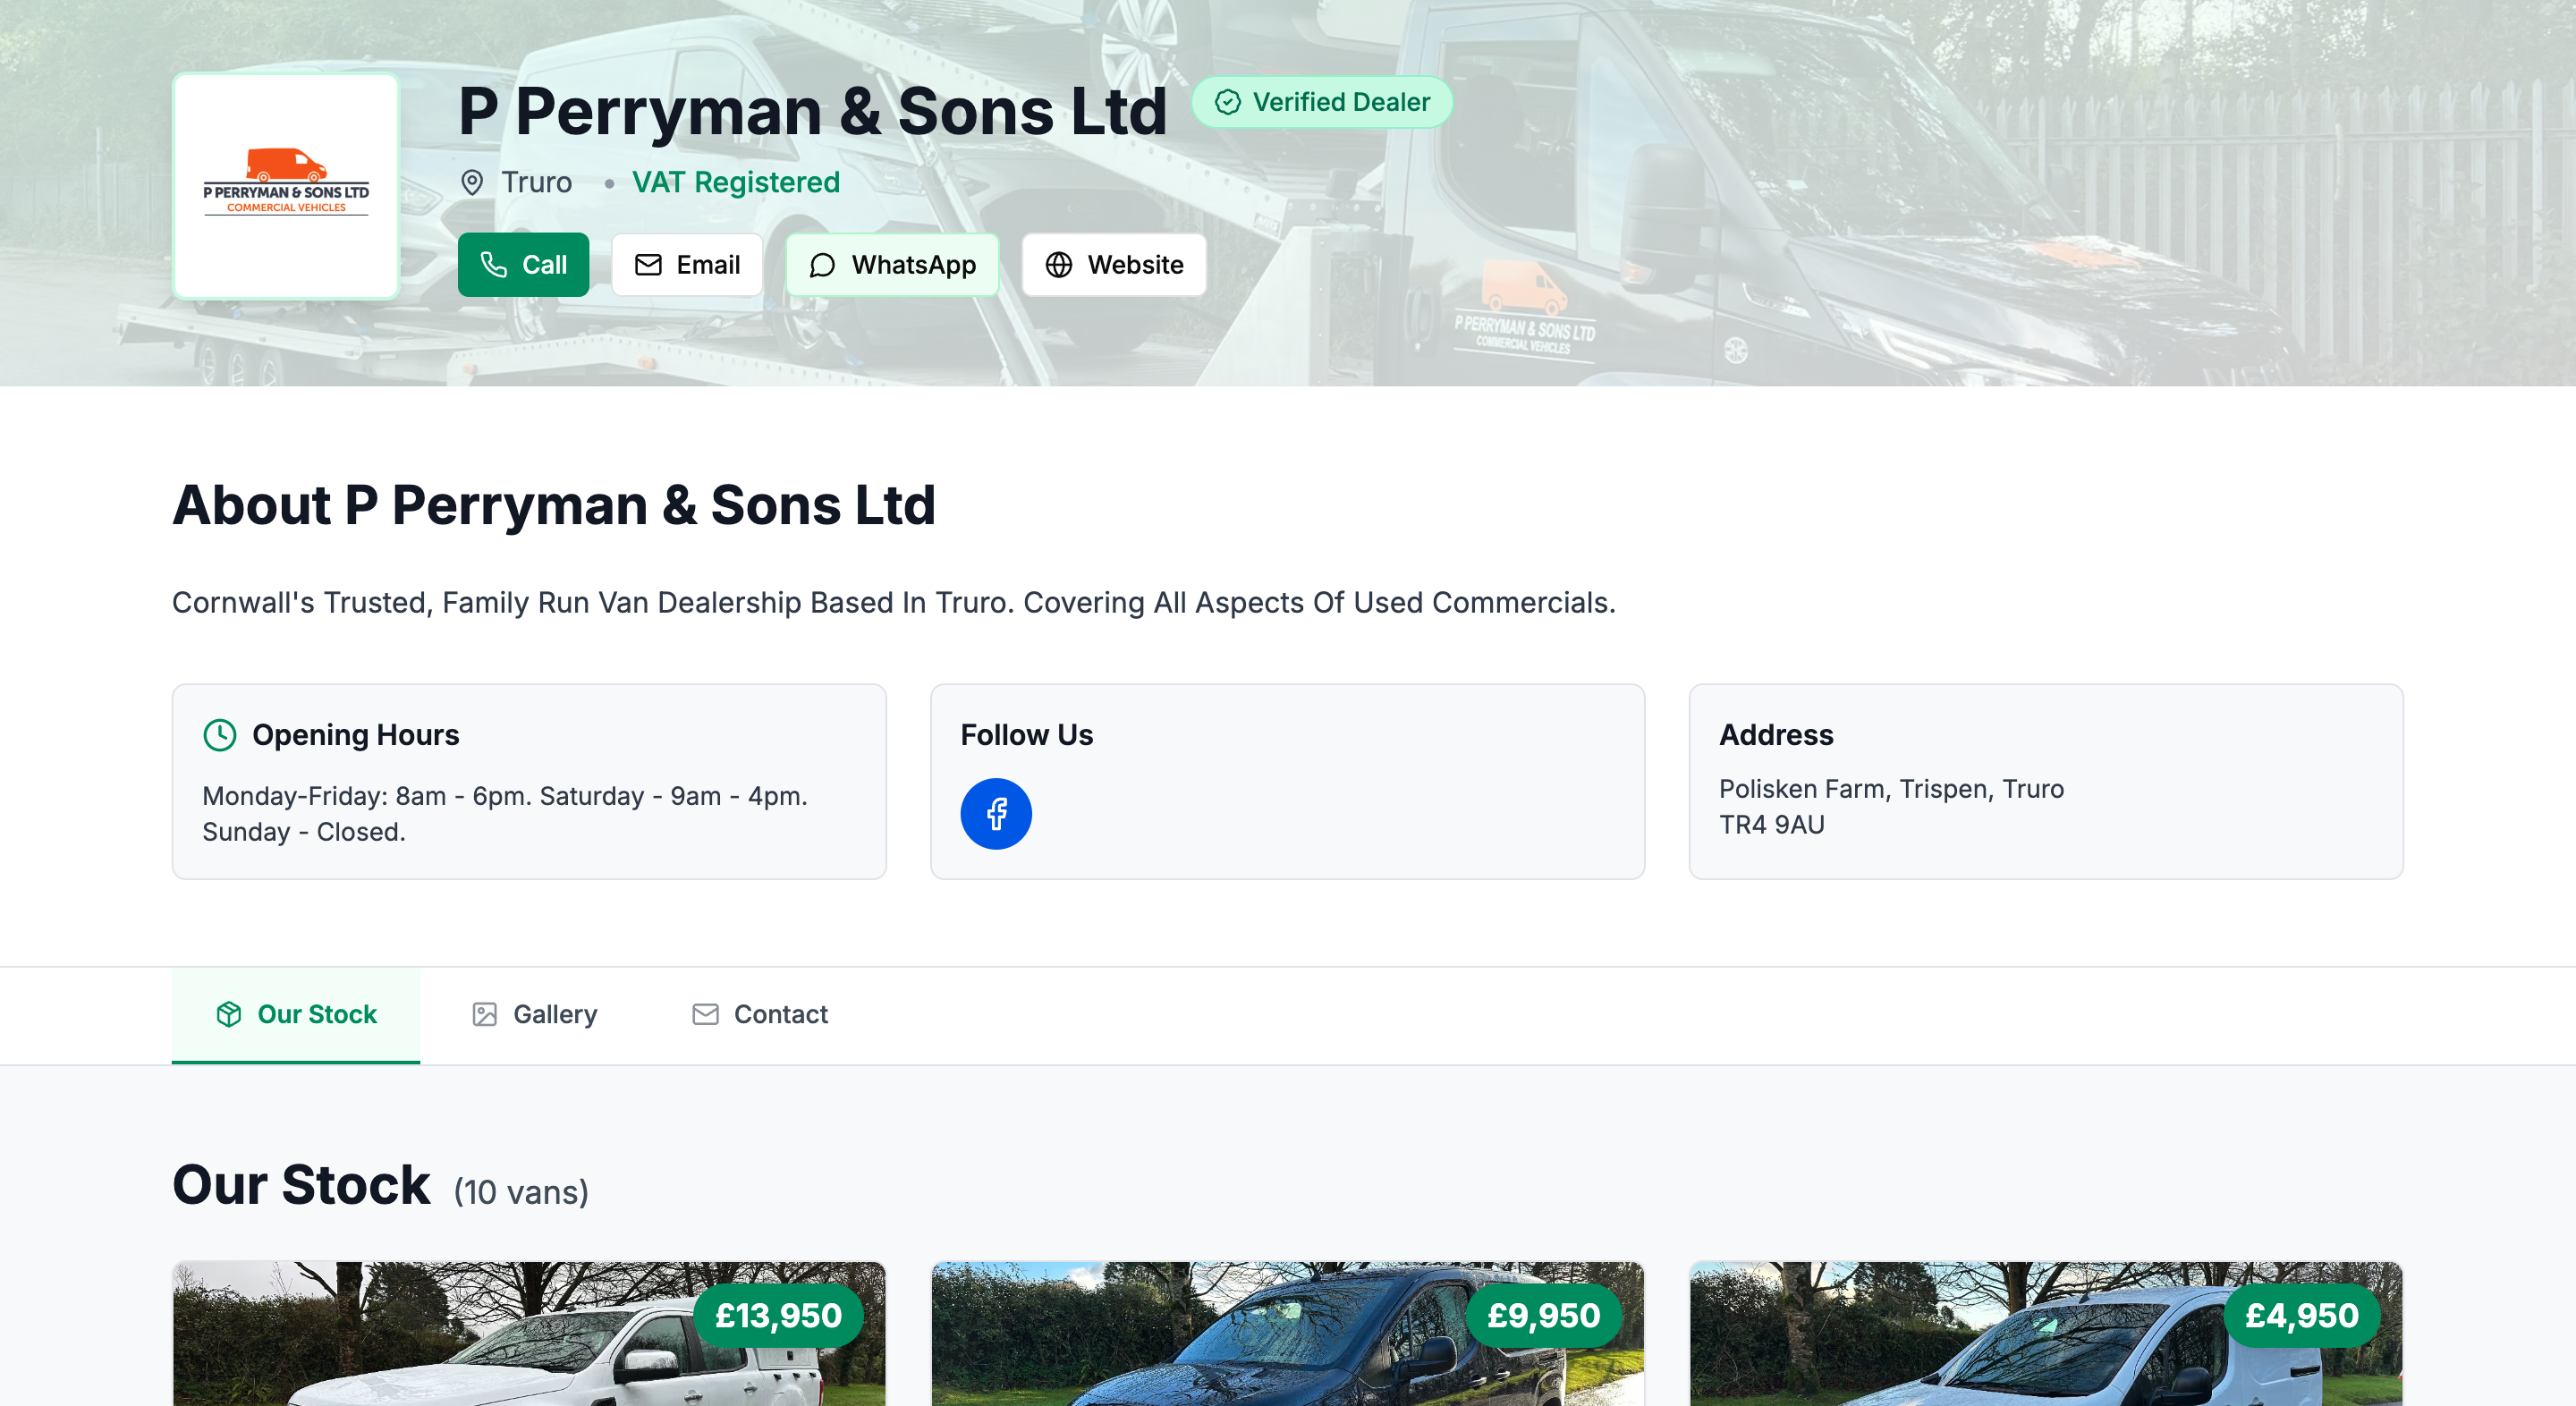Click the Verified Dealer badge
Image resolution: width=2576 pixels, height=1406 pixels.
coord(1321,102)
